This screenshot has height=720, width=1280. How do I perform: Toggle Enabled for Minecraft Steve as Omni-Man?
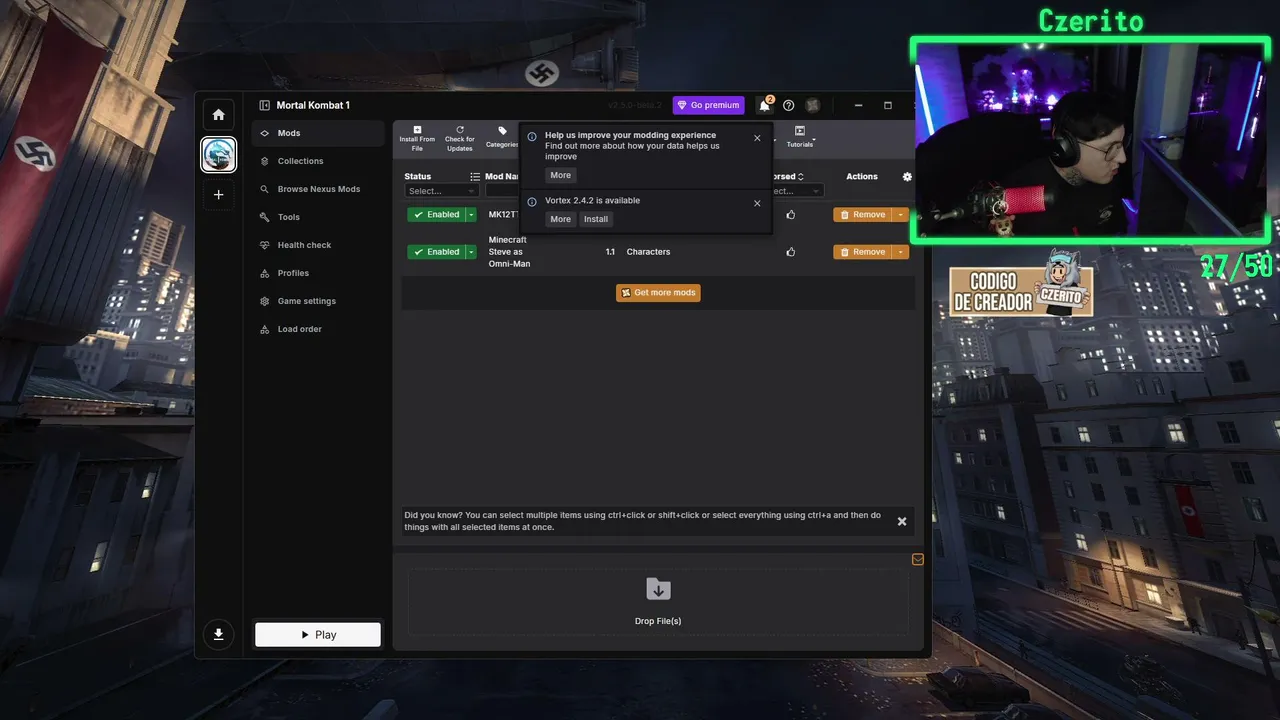[436, 252]
